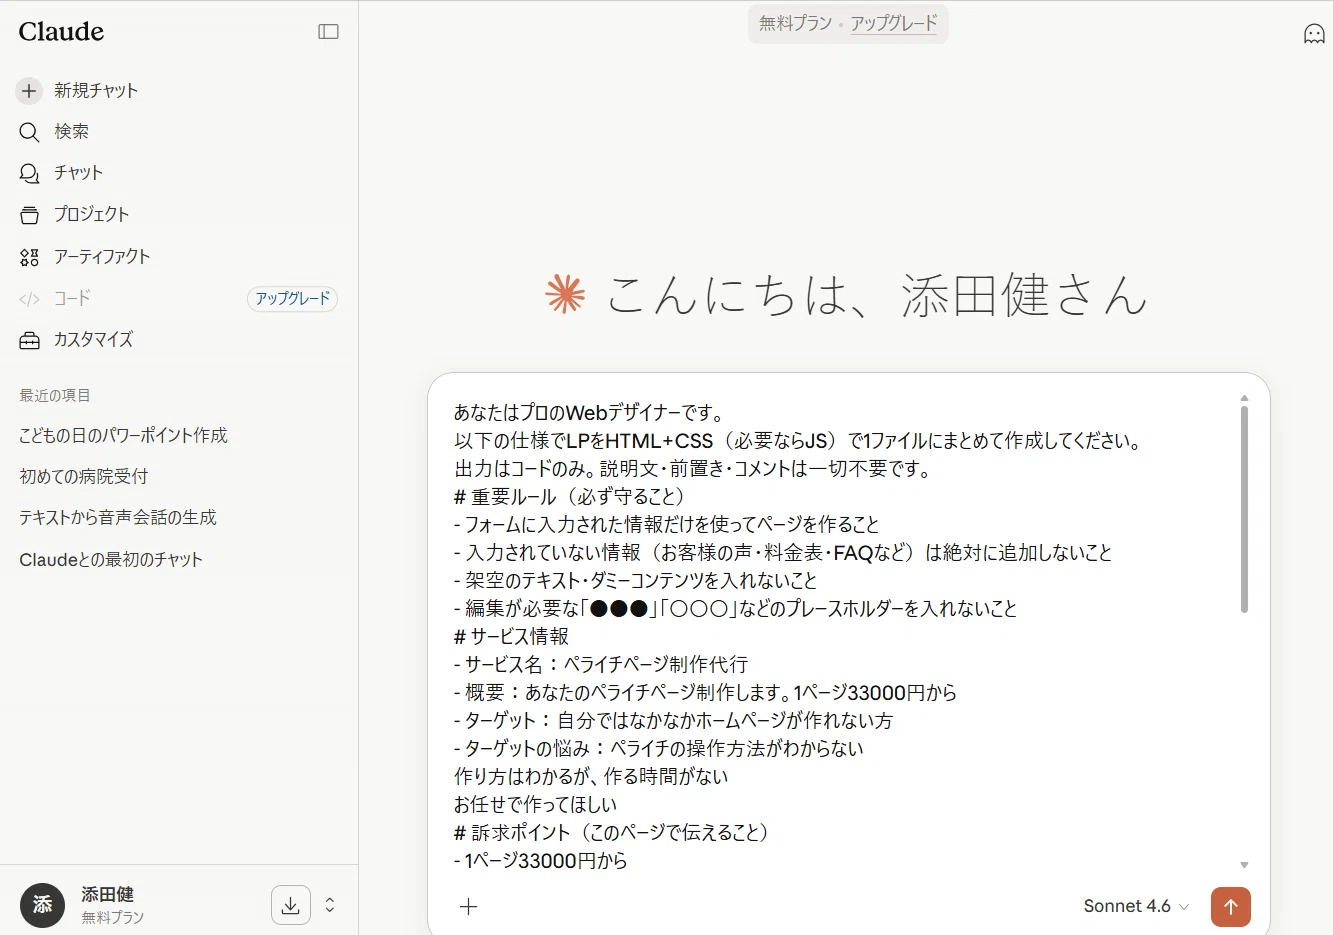The image size is (1333, 935).
Task: Open recent chat テキストから音声会話の生成
Action: pos(118,518)
